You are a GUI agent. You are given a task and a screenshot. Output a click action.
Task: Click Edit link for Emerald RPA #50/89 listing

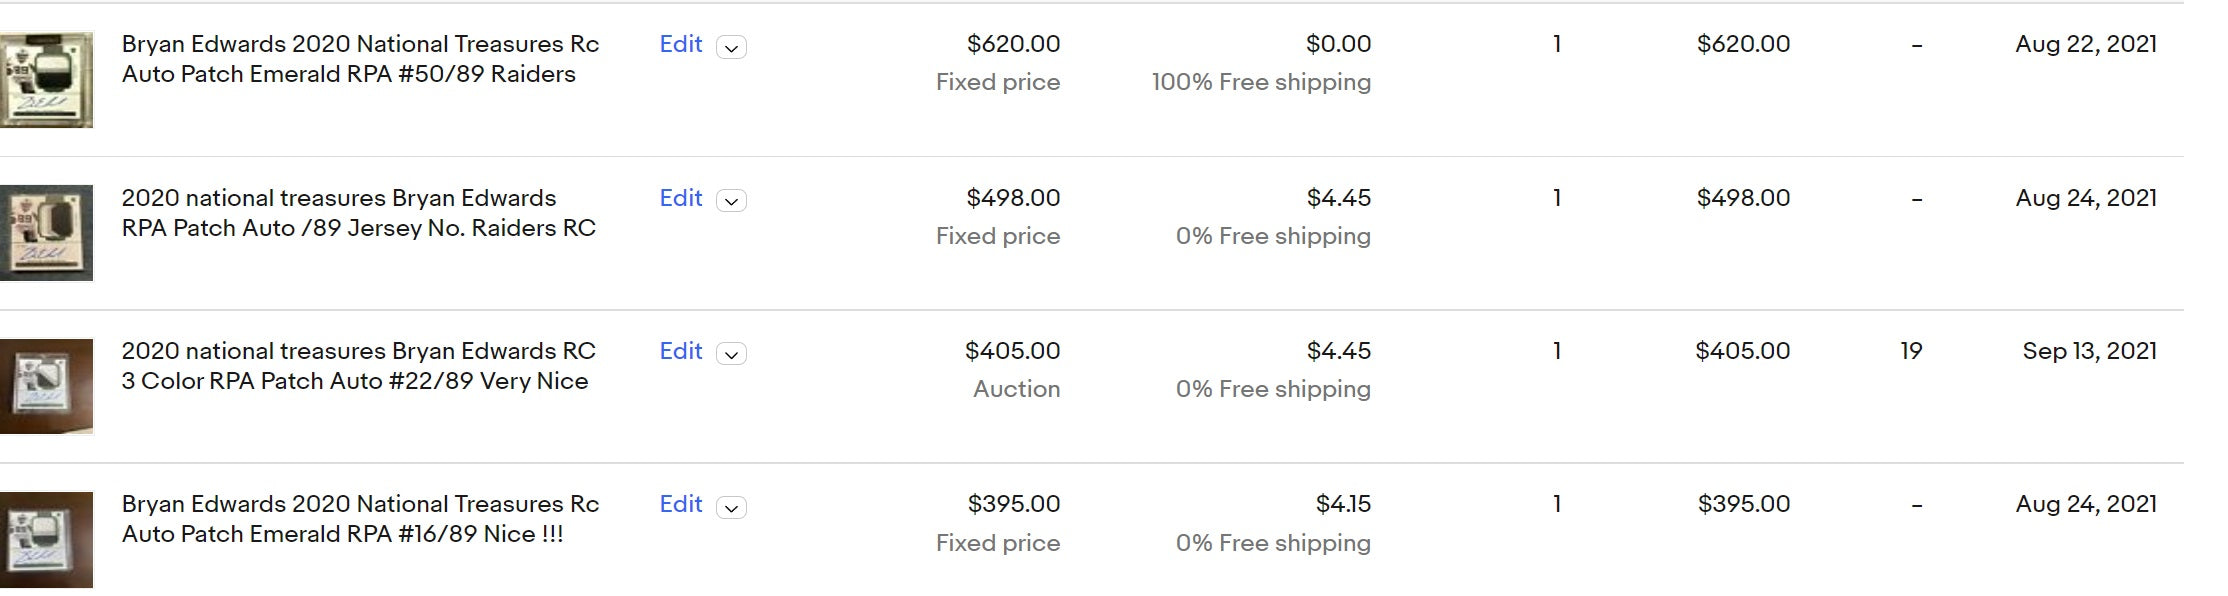681,44
